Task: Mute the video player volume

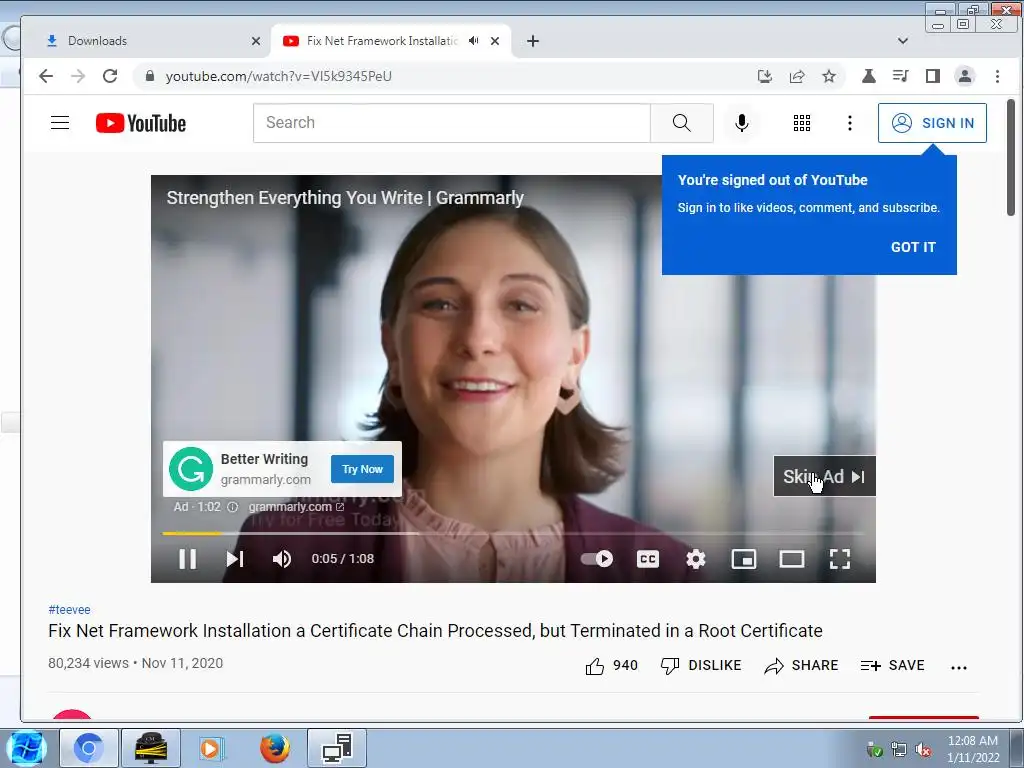Action: [x=282, y=559]
